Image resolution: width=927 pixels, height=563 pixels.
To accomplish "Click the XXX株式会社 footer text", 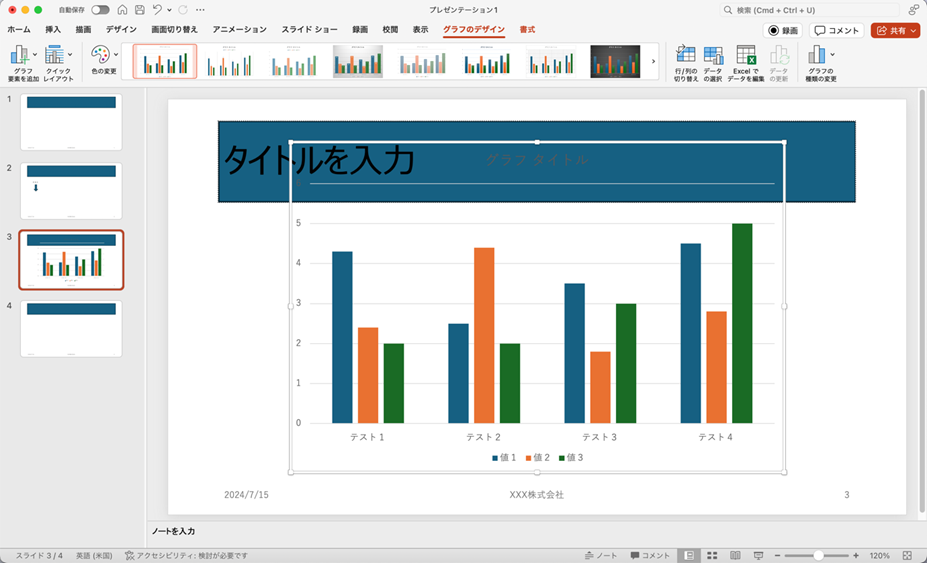I will [x=537, y=494].
